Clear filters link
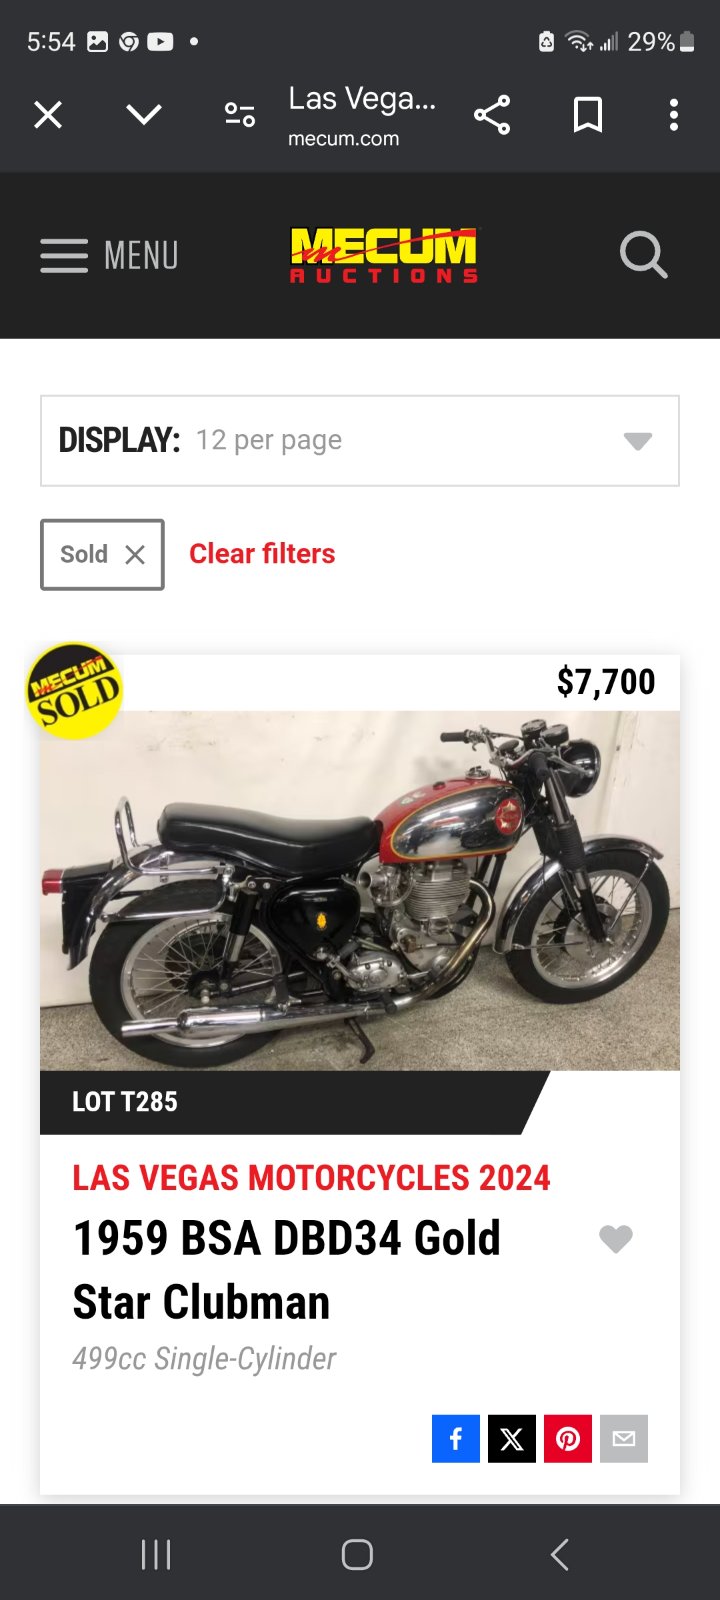The width and height of the screenshot is (720, 1600). [x=262, y=554]
